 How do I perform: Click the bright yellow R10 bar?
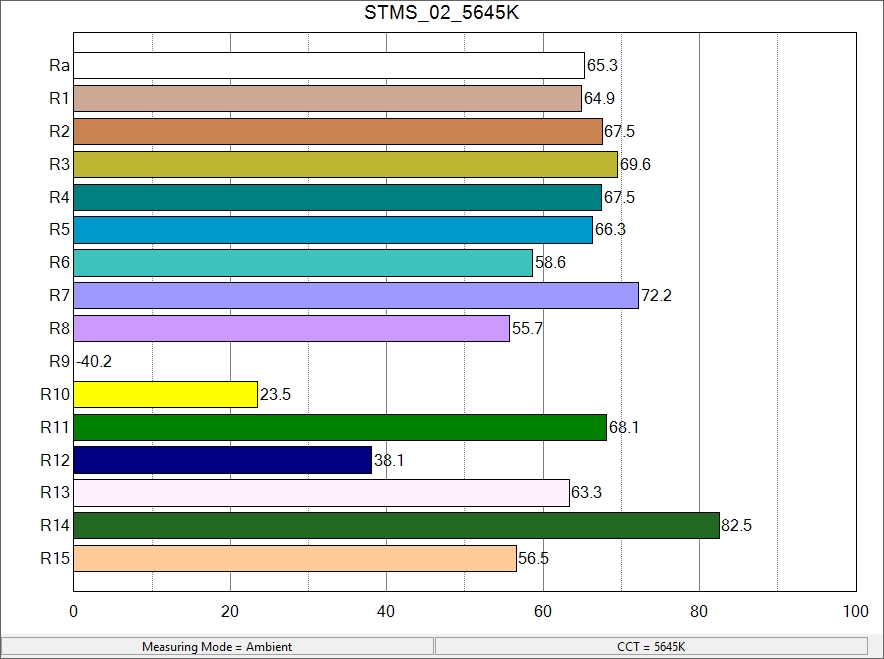point(166,394)
